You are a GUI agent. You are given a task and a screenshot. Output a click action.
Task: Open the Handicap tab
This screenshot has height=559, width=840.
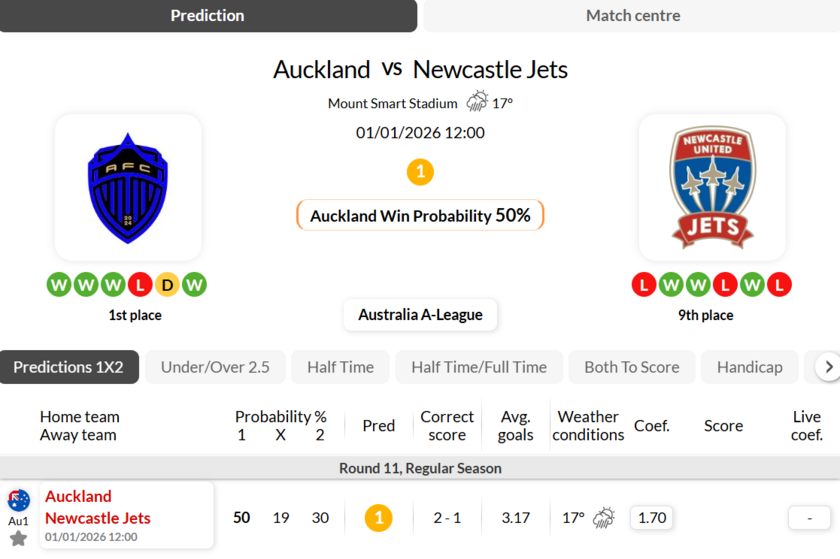coord(749,367)
